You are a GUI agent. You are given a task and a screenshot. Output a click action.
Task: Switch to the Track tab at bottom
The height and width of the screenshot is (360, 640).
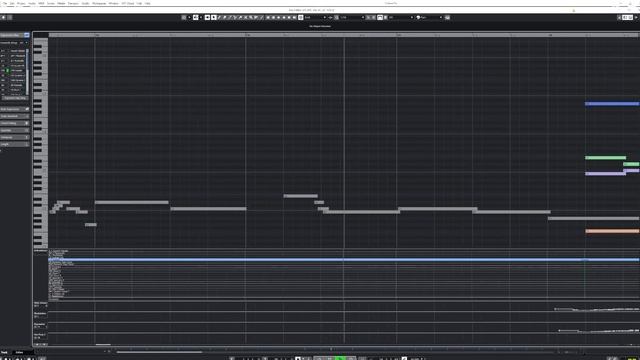[x=4, y=352]
